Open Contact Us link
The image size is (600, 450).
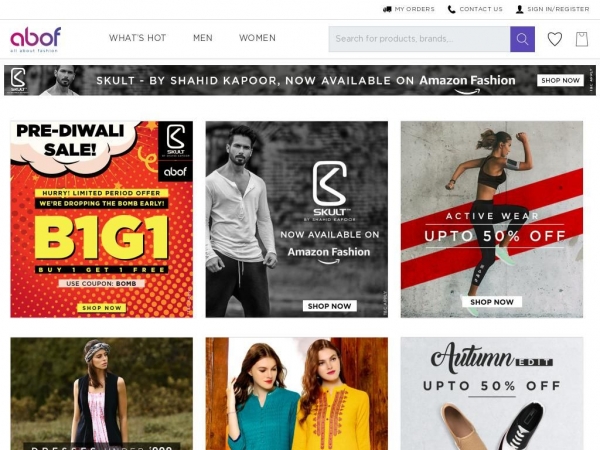481,9
